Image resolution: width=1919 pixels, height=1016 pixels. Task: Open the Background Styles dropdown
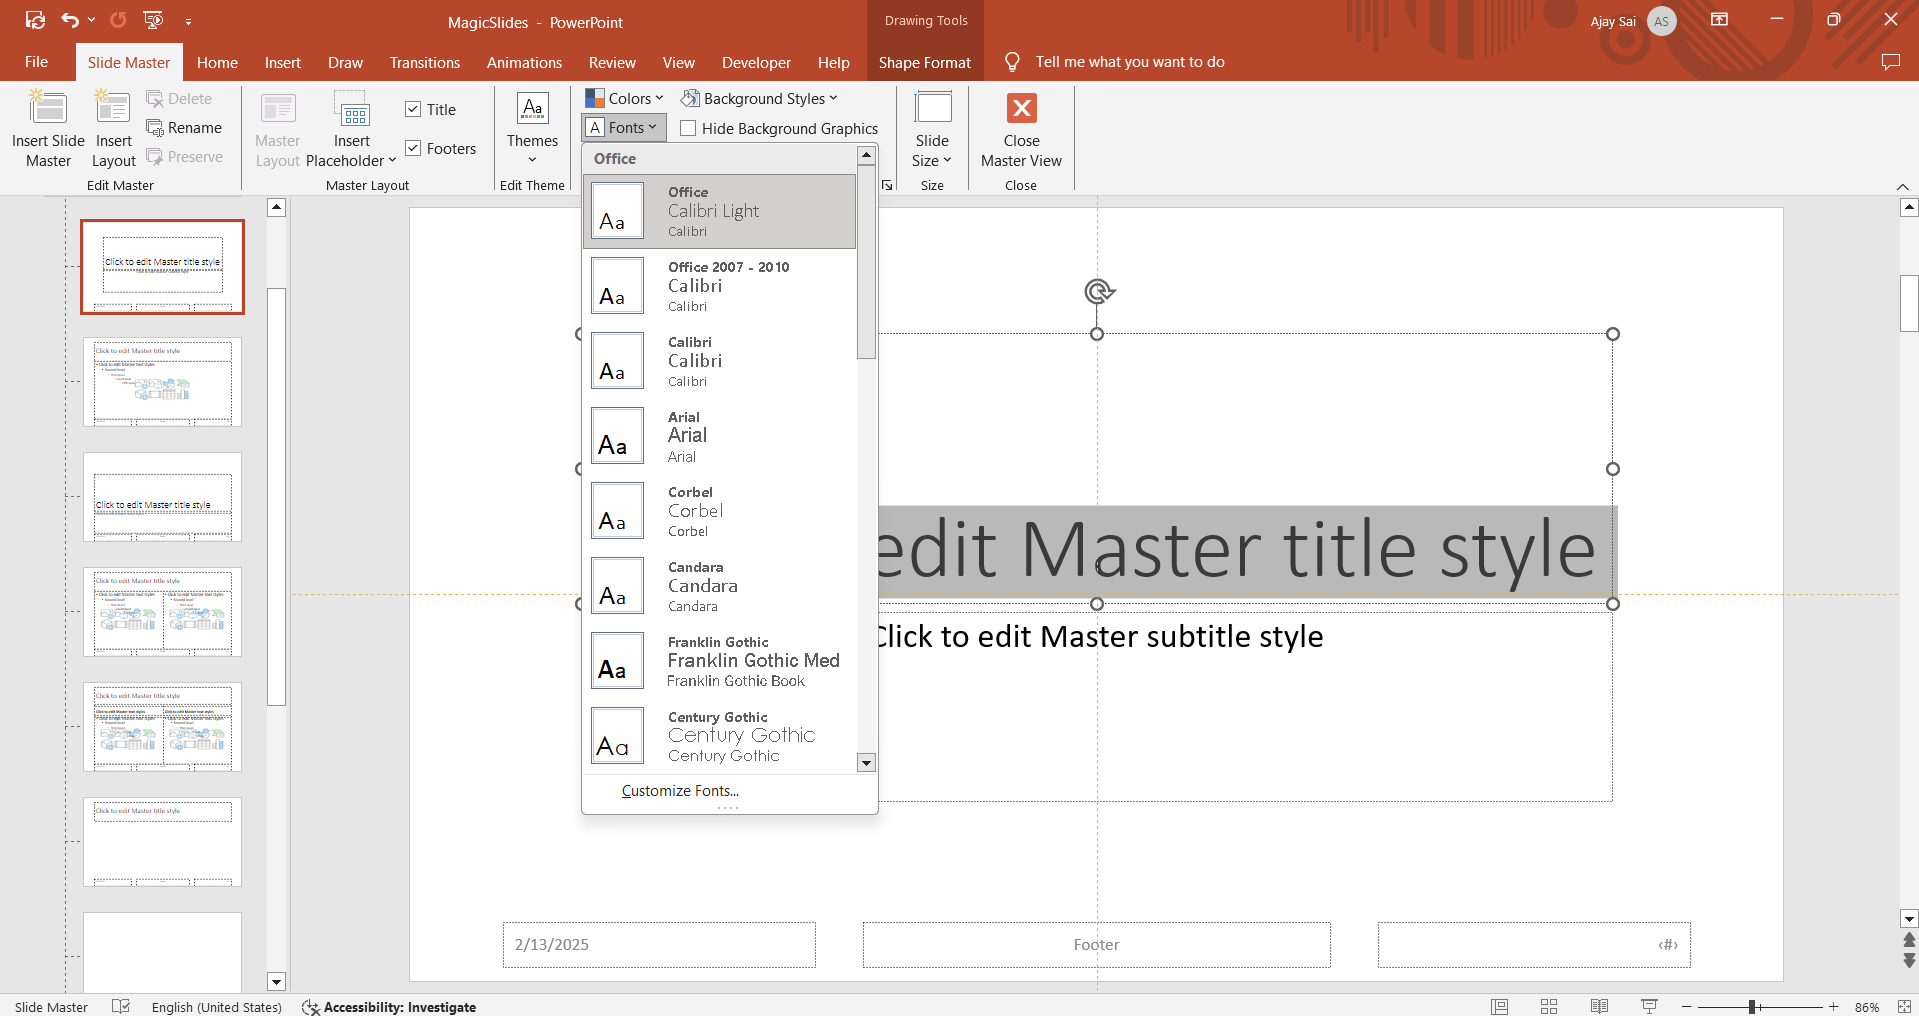pos(760,98)
